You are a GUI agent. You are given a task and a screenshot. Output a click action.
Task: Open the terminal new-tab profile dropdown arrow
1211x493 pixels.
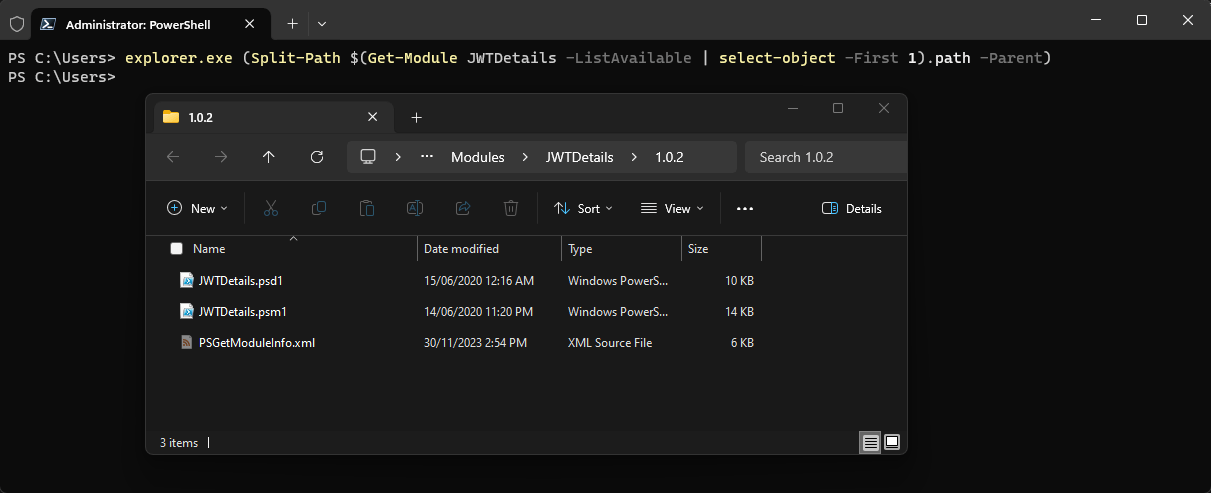(322, 22)
